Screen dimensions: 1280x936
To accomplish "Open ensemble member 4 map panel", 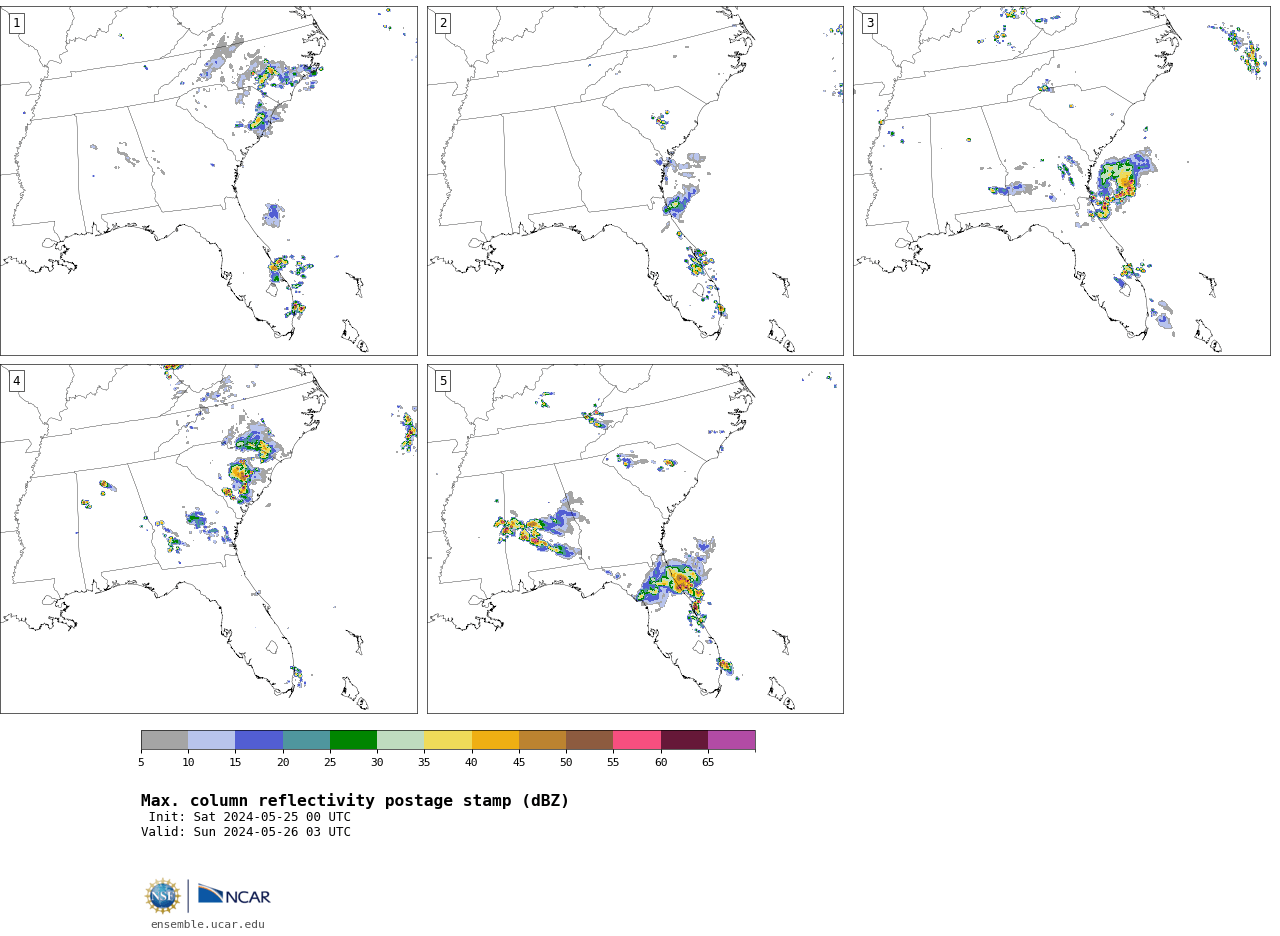I will [208, 539].
